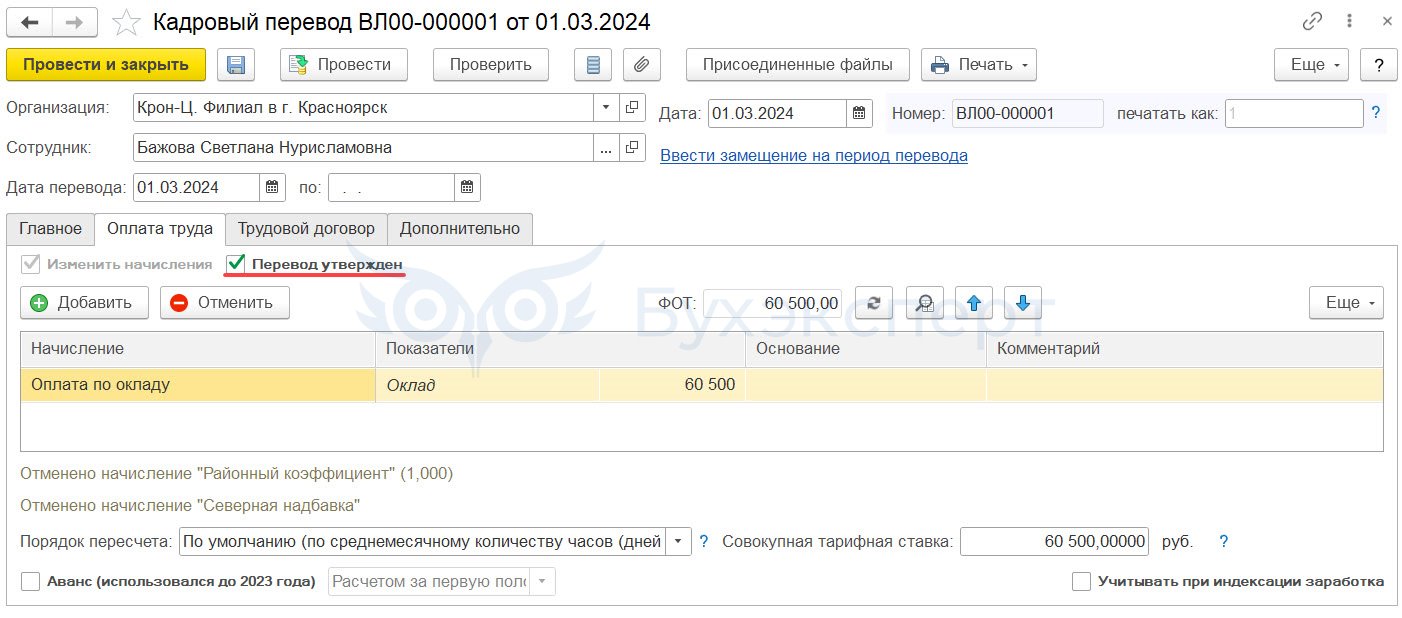Click Добавить to add accrual
1402x618 pixels.
(x=84, y=303)
